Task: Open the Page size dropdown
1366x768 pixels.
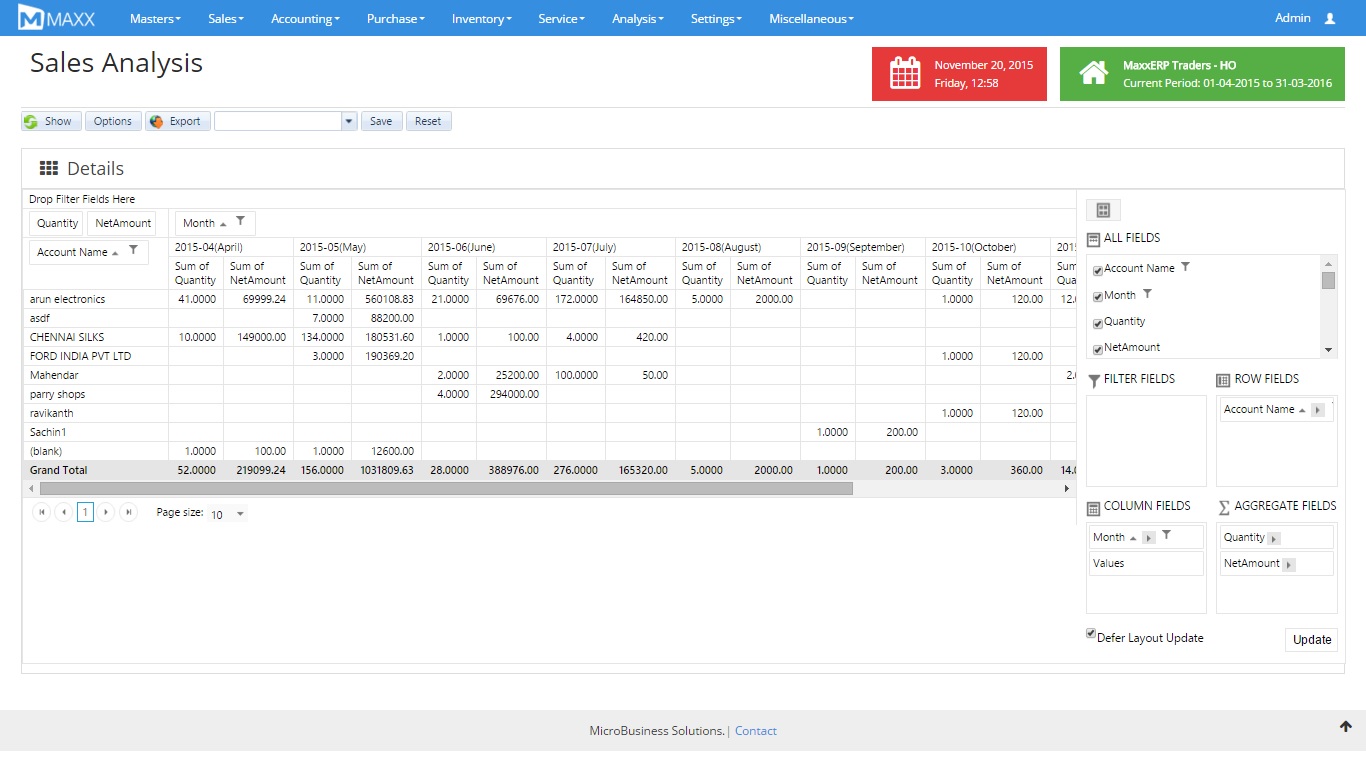Action: click(239, 514)
